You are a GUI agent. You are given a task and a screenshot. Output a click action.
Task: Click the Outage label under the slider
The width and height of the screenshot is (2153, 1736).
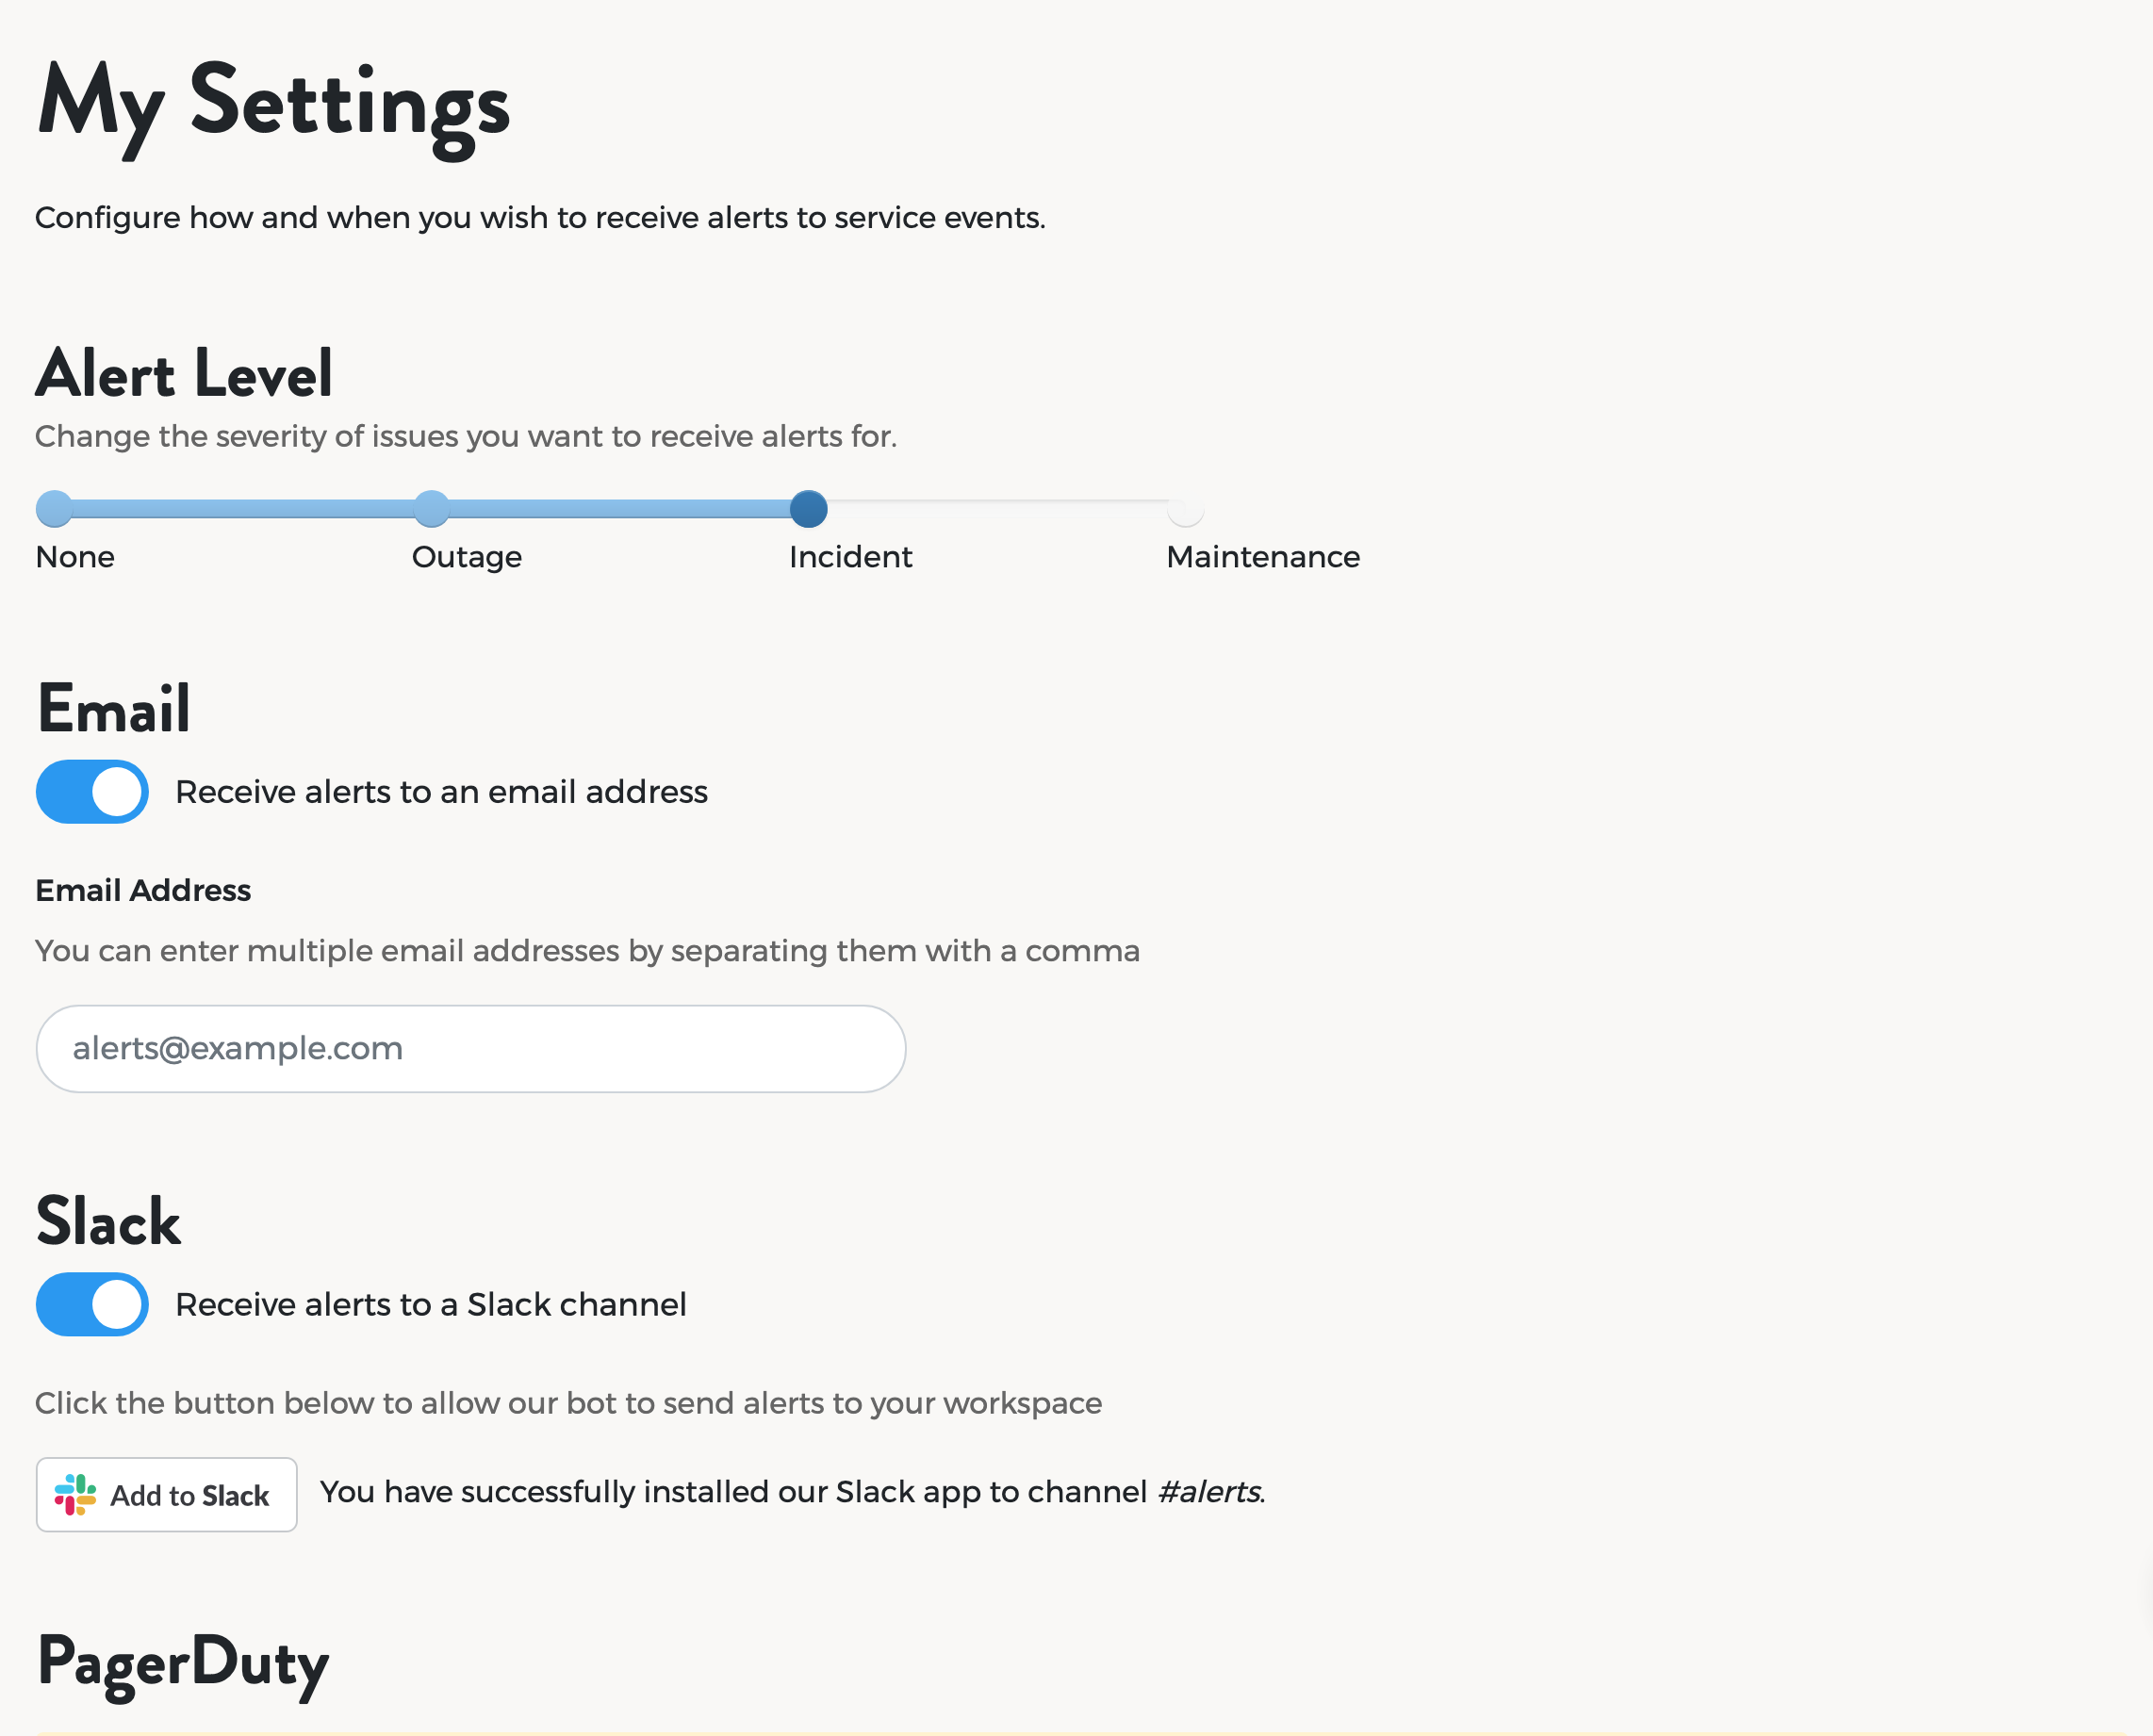click(467, 557)
